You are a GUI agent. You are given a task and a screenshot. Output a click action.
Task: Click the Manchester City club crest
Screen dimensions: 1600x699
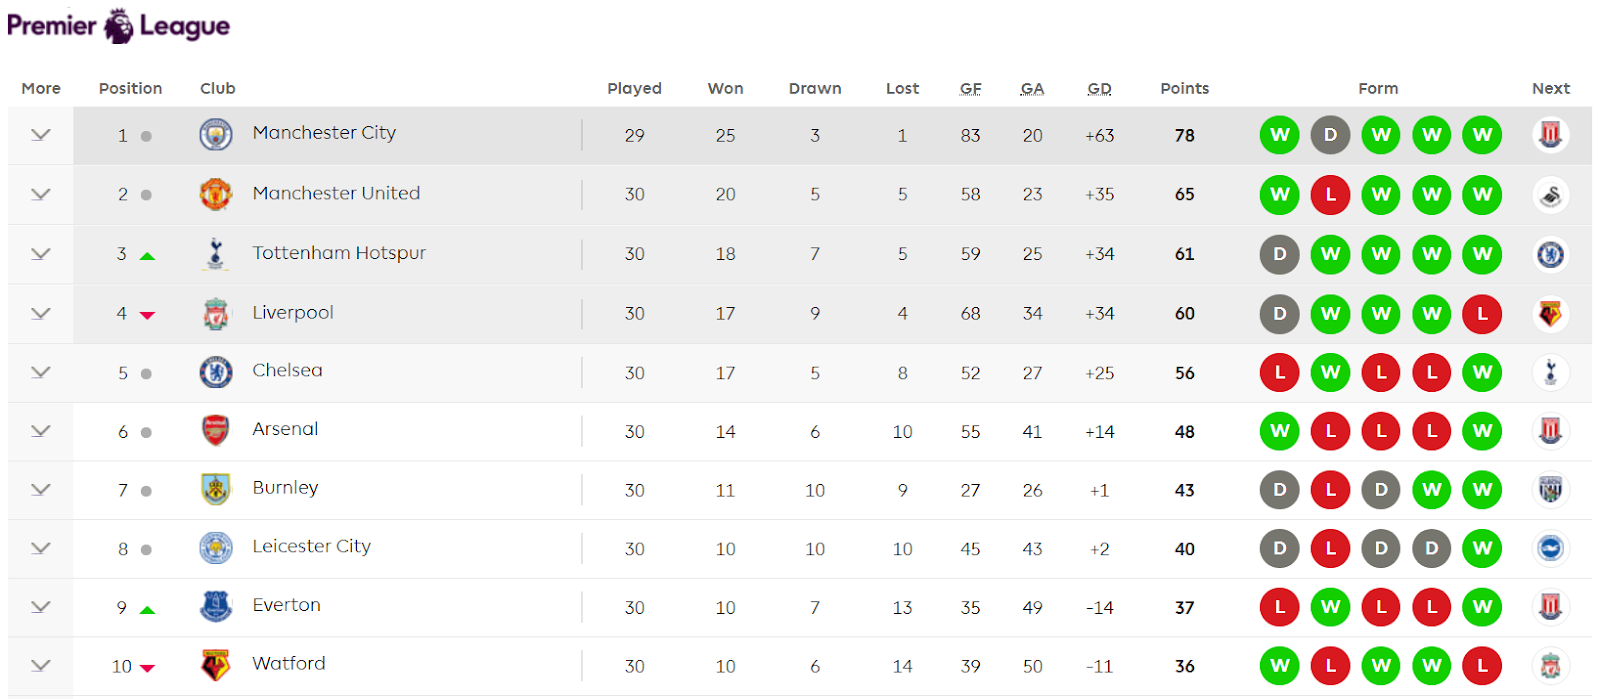[216, 134]
